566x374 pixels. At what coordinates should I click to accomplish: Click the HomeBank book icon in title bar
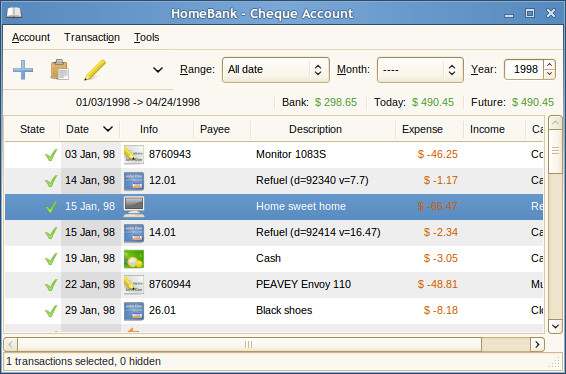(14, 13)
